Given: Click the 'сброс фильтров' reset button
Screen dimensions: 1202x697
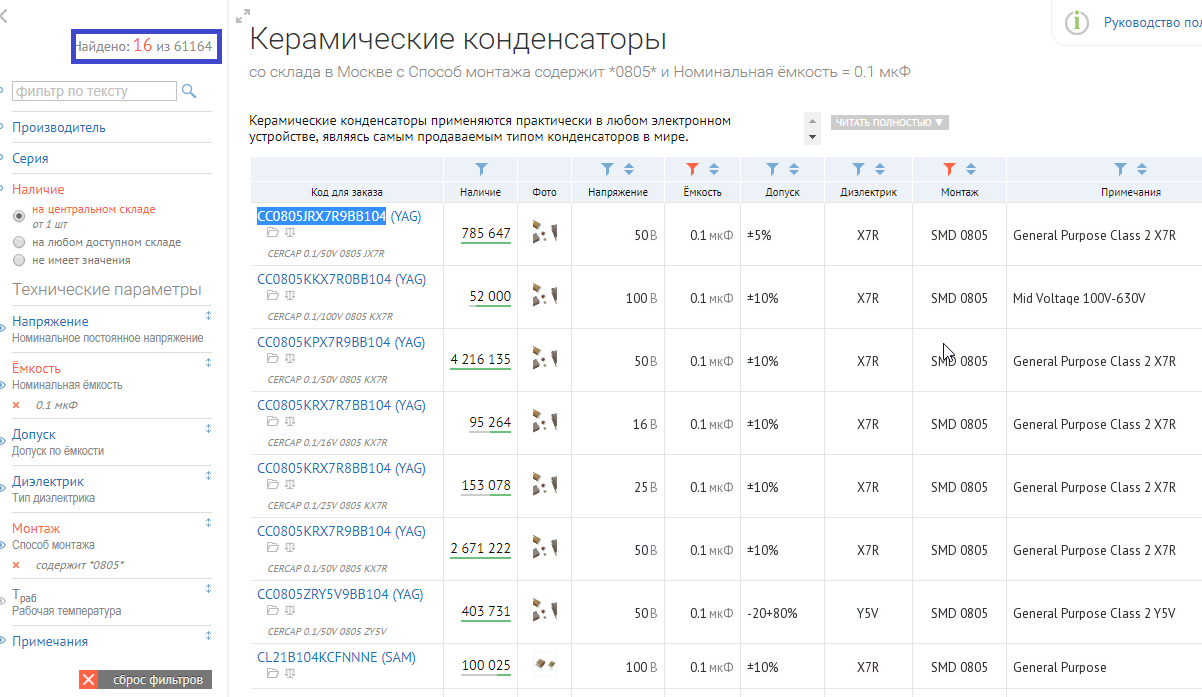Looking at the screenshot, I should (146, 680).
